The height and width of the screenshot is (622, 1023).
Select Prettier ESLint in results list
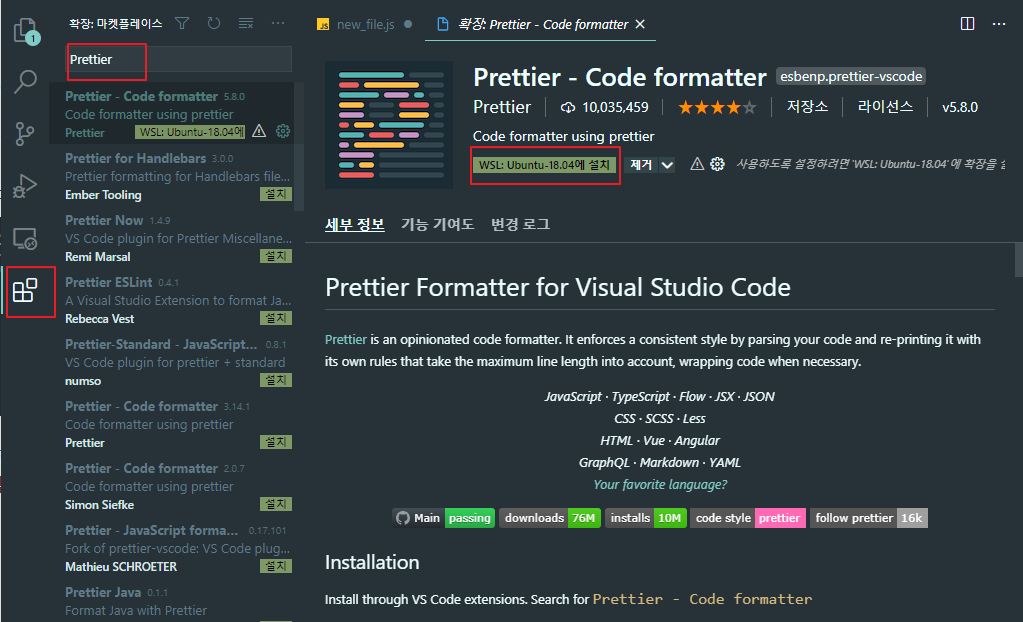coord(174,300)
